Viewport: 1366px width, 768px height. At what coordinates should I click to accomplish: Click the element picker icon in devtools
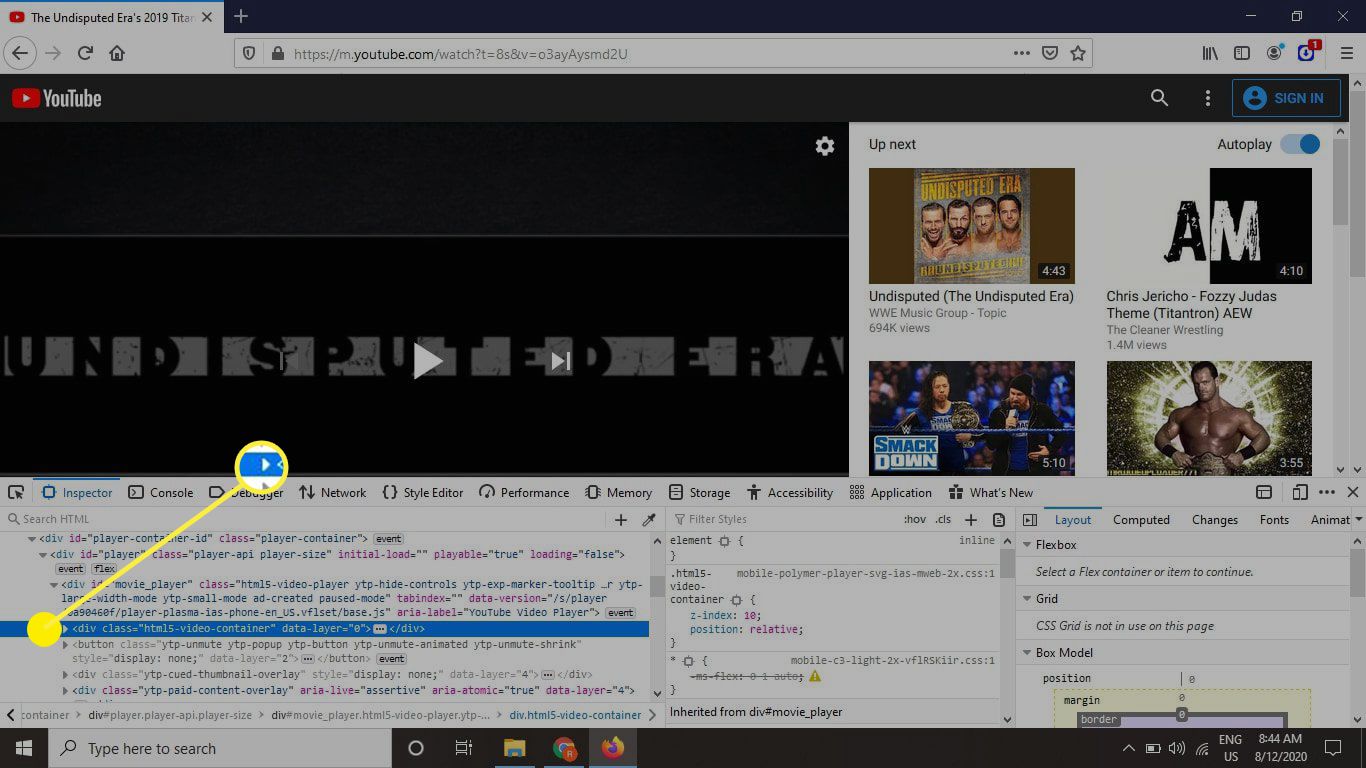click(x=16, y=492)
